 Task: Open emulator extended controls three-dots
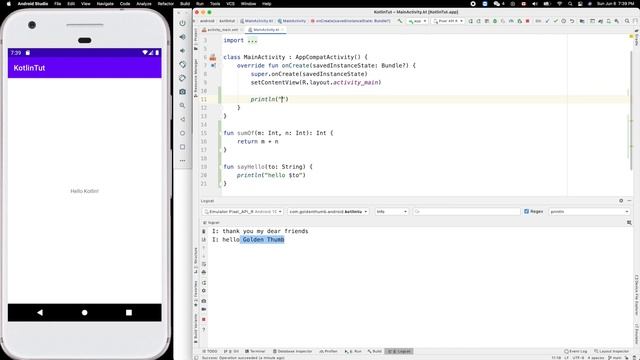coord(182,160)
